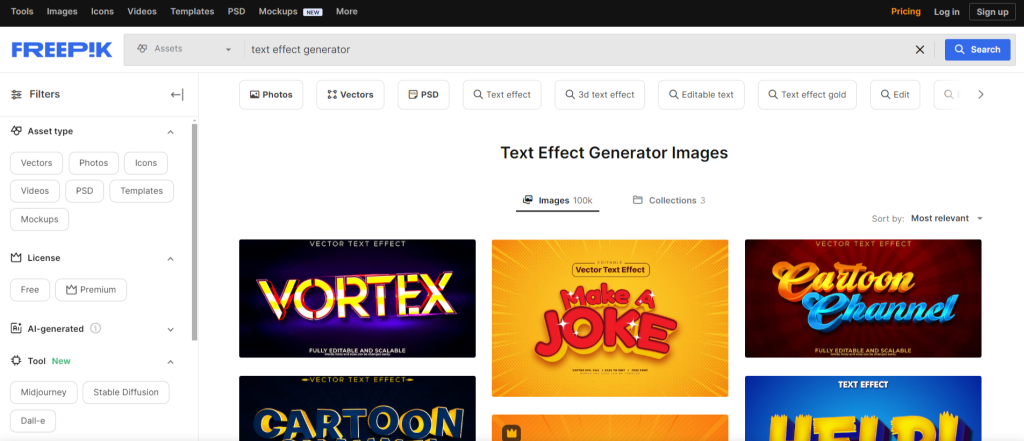Open the Pricing link
Screen dimensions: 1024x441
tap(905, 12)
